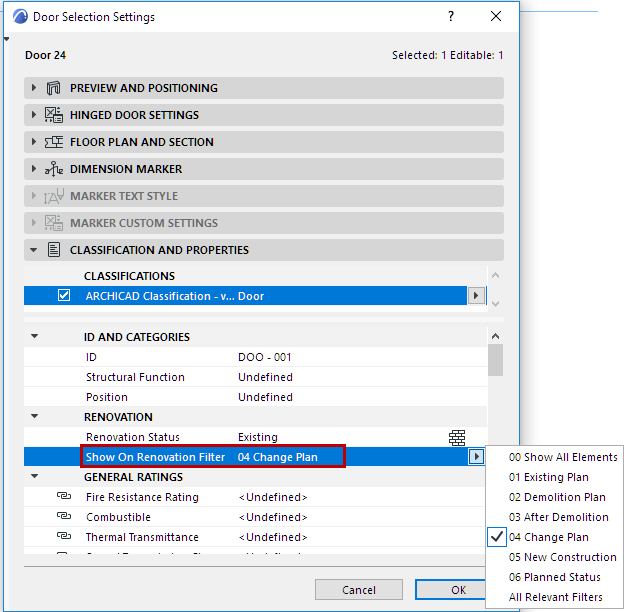Collapse the General Ratings group
The width and height of the screenshot is (627, 612).
(x=35, y=476)
